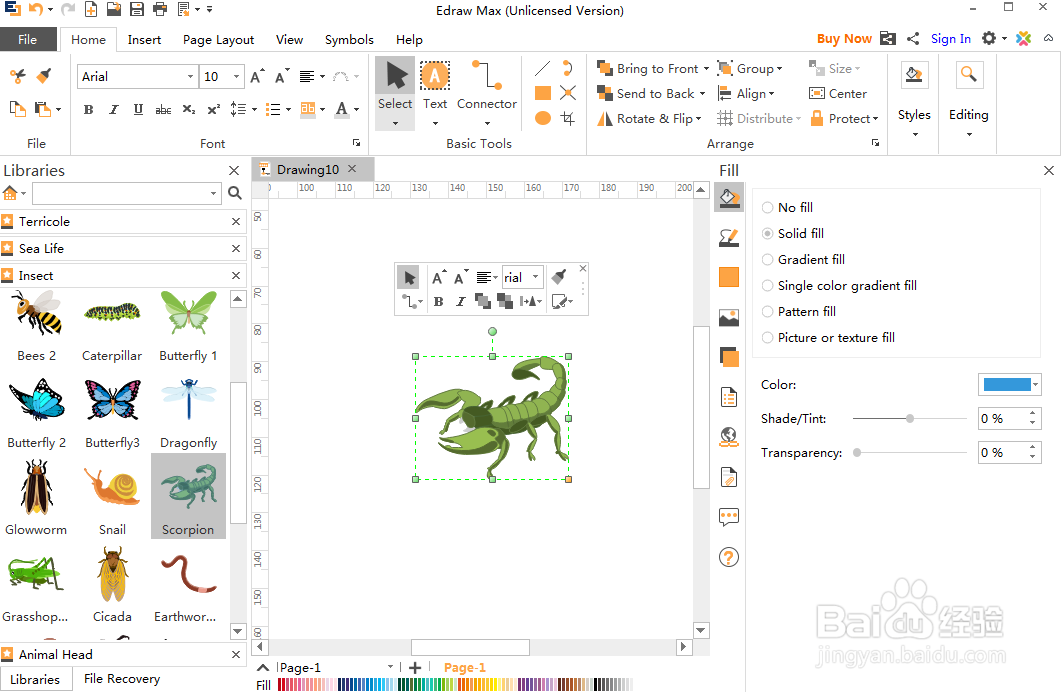Increase the Transparency percent stepper
1064x692 pixels.
1033,447
